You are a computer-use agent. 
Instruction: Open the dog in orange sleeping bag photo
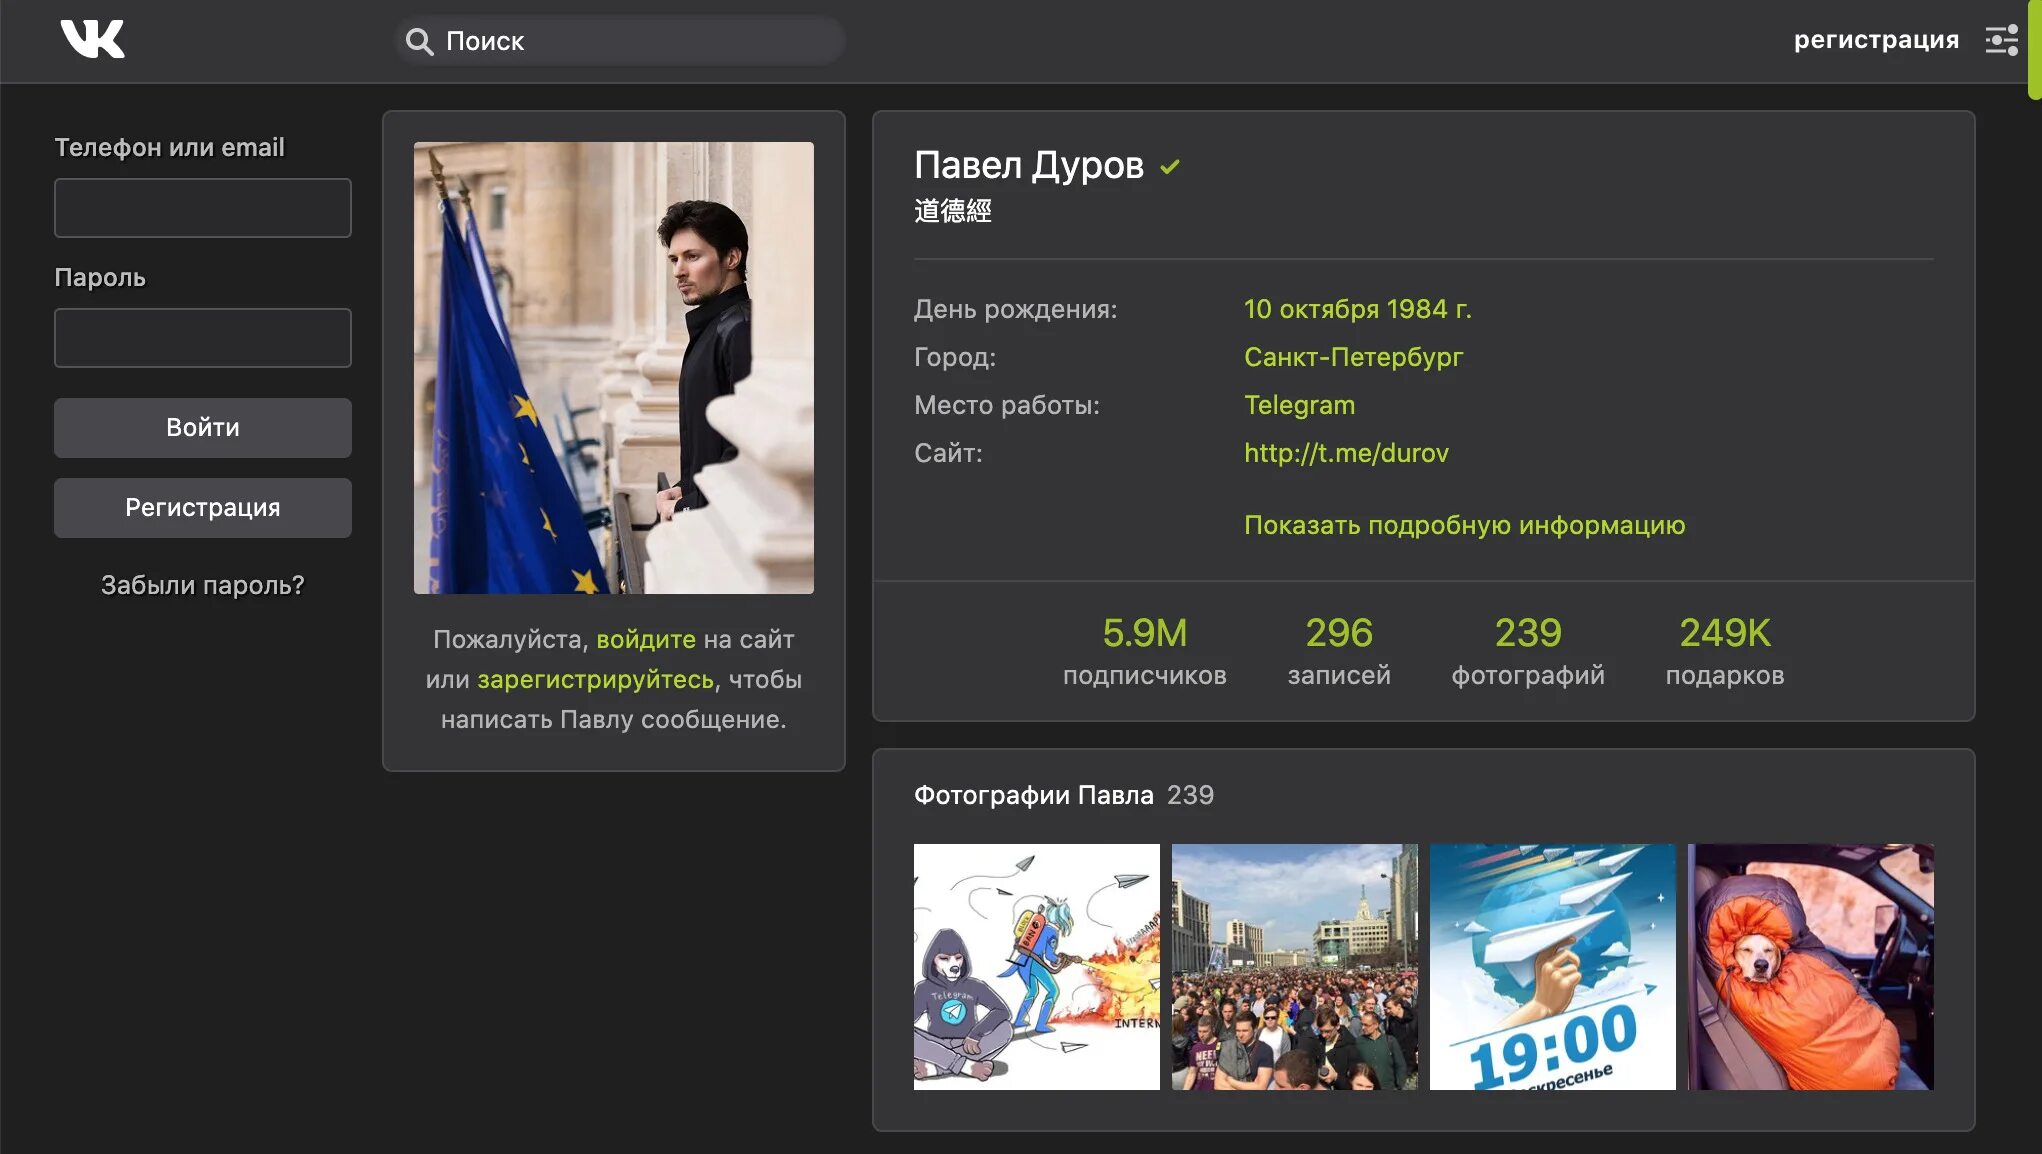(x=1811, y=967)
